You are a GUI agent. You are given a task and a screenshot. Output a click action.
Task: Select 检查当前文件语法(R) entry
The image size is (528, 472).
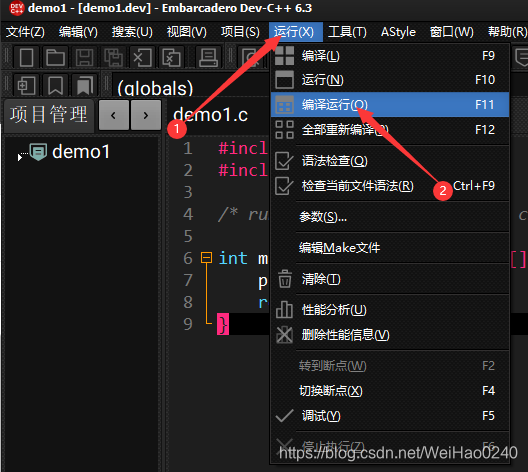tap(390, 186)
